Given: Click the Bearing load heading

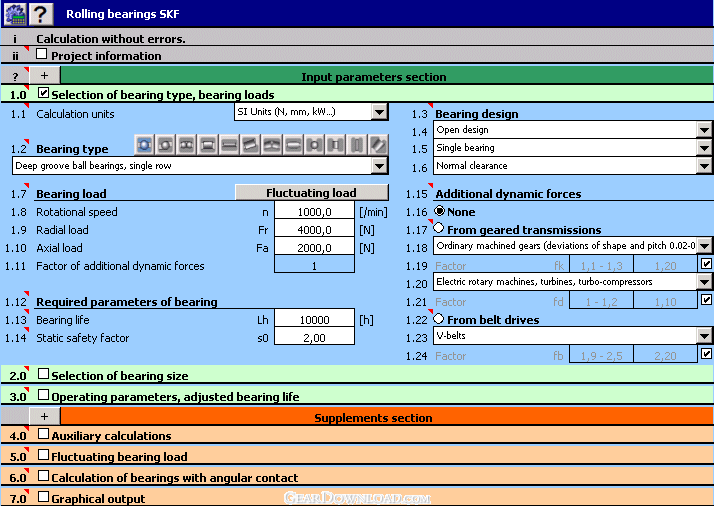Looking at the screenshot, I should (x=71, y=194).
